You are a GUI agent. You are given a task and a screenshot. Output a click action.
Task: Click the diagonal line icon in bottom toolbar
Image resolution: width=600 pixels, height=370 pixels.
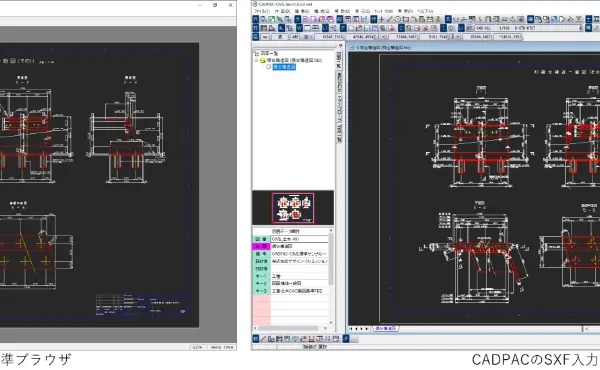[x=264, y=339]
